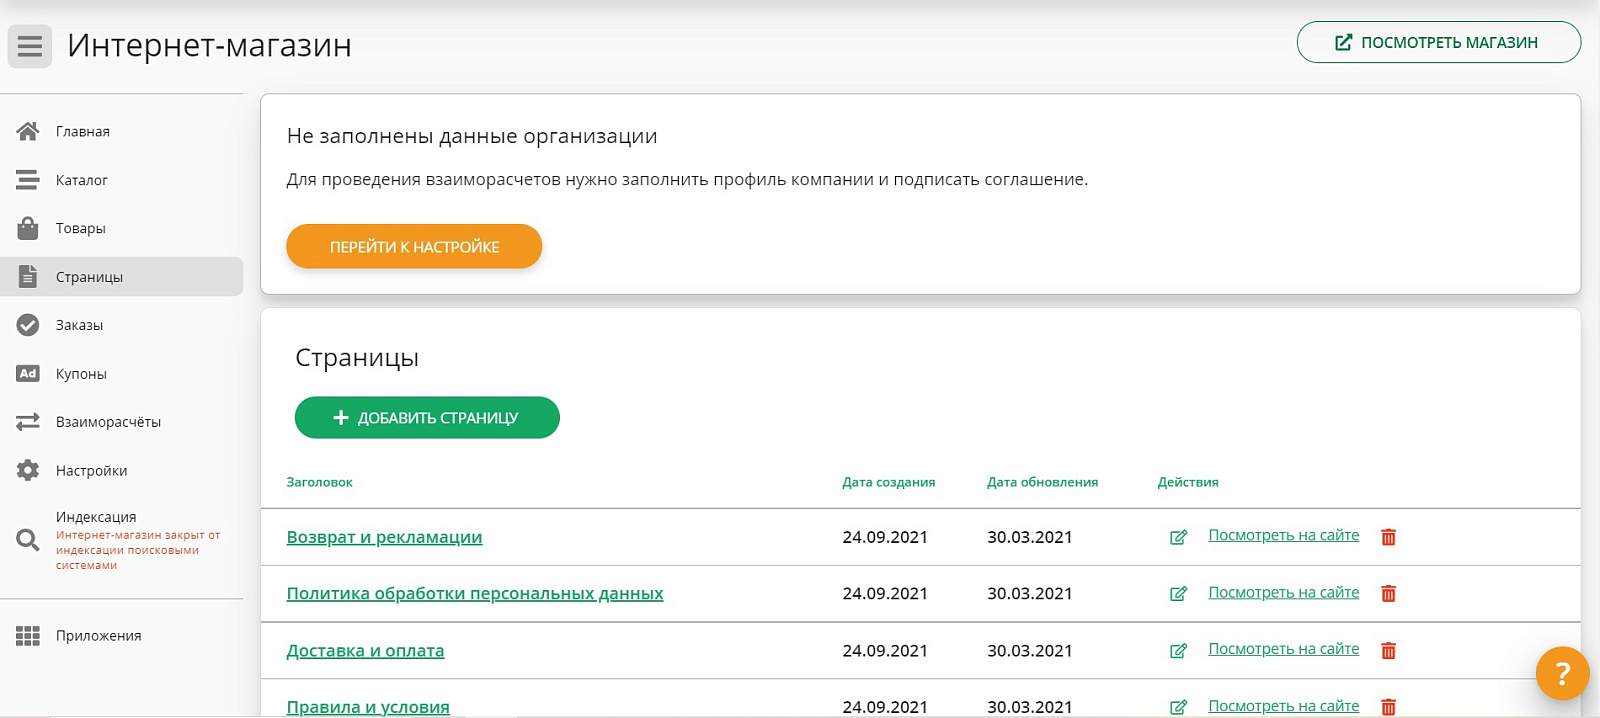Click the Заголовок column header
Screen dimensions: 1600x718
click(x=319, y=482)
